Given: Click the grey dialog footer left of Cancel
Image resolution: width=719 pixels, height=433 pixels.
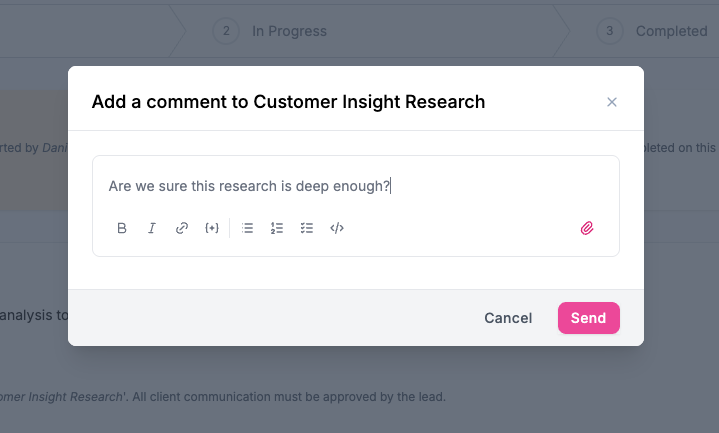Looking at the screenshot, I should (270, 318).
